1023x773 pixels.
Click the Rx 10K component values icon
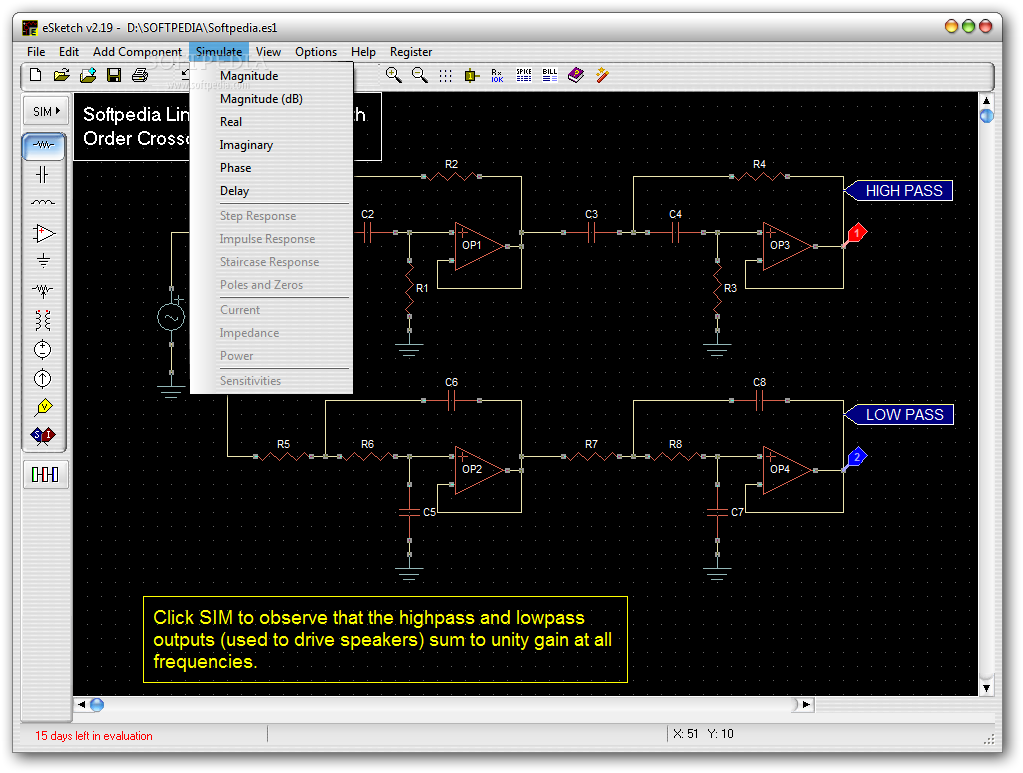click(x=497, y=76)
